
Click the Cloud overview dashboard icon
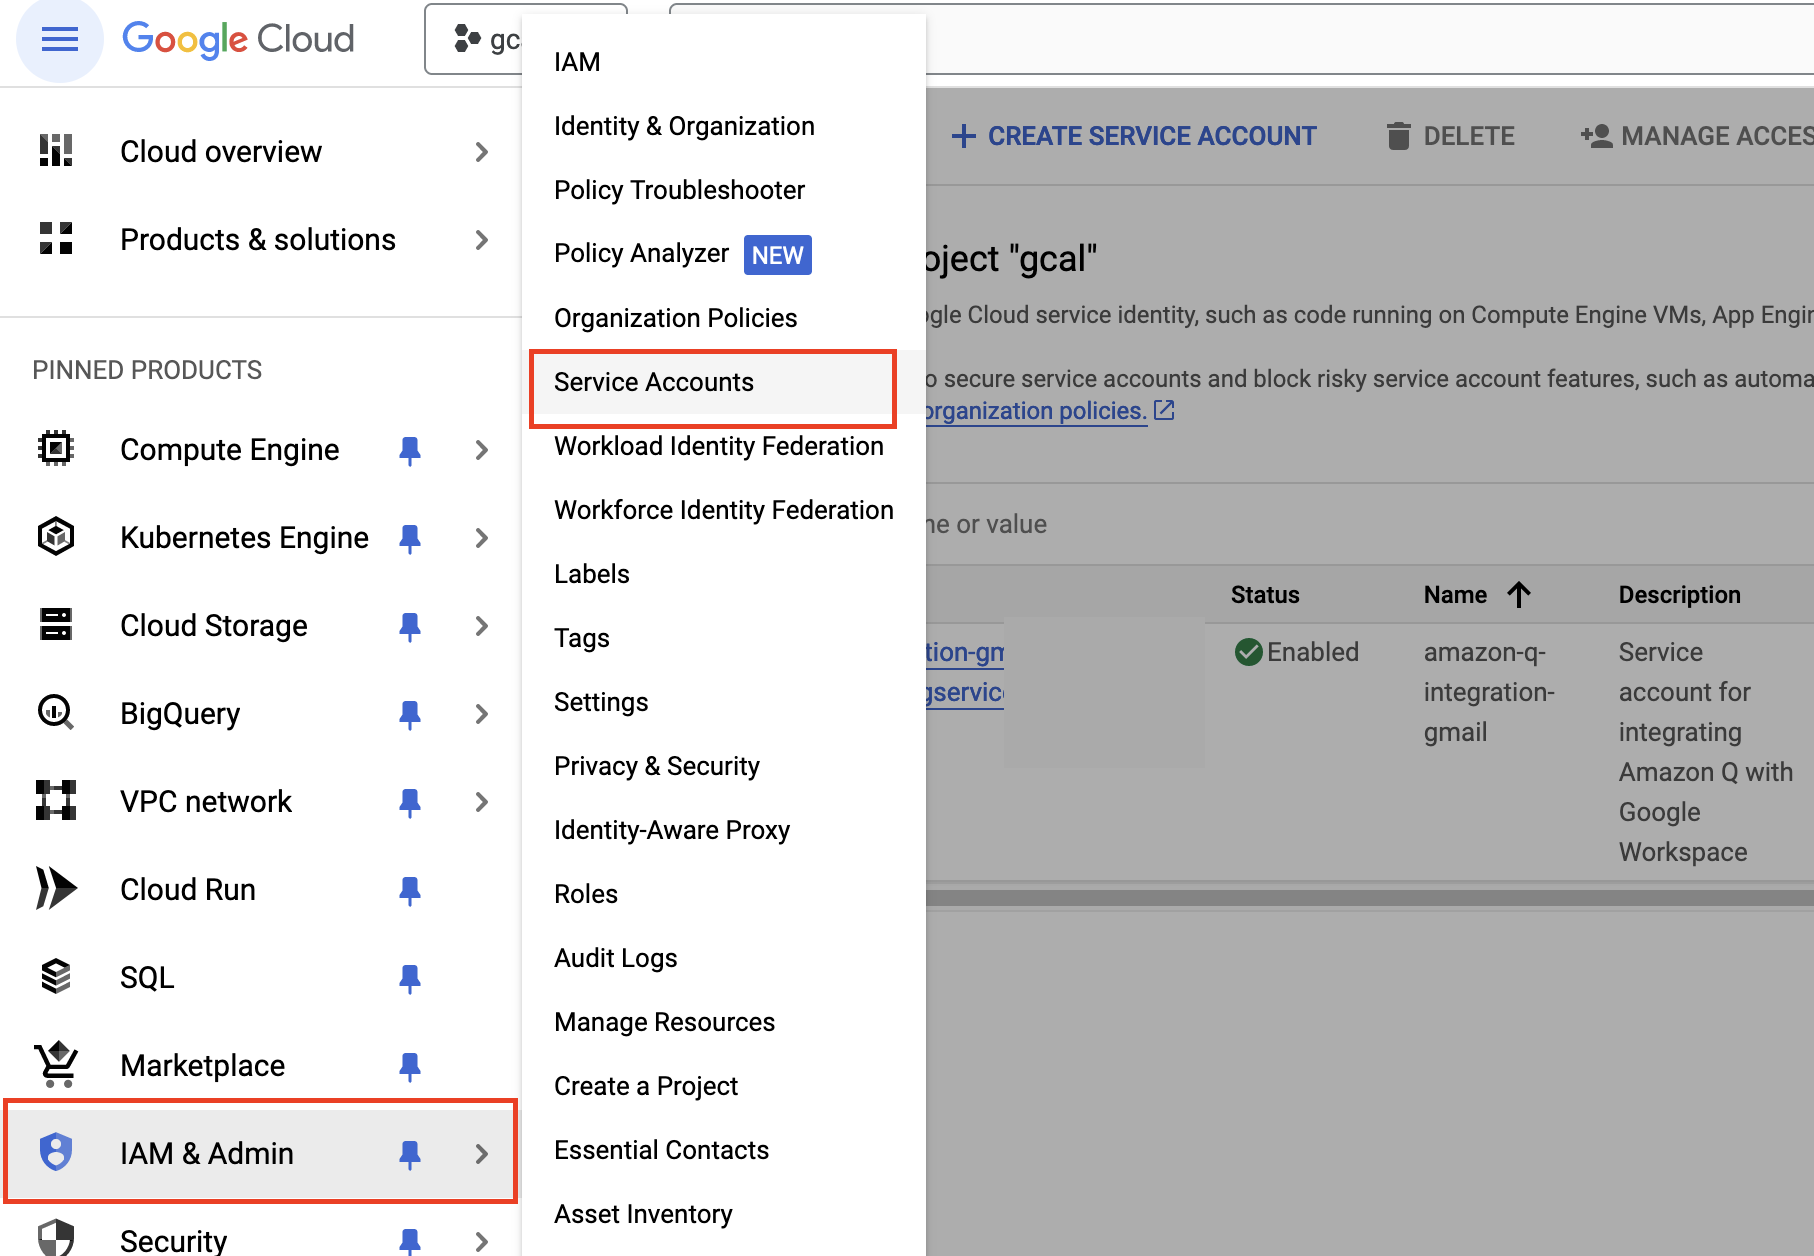(56, 151)
